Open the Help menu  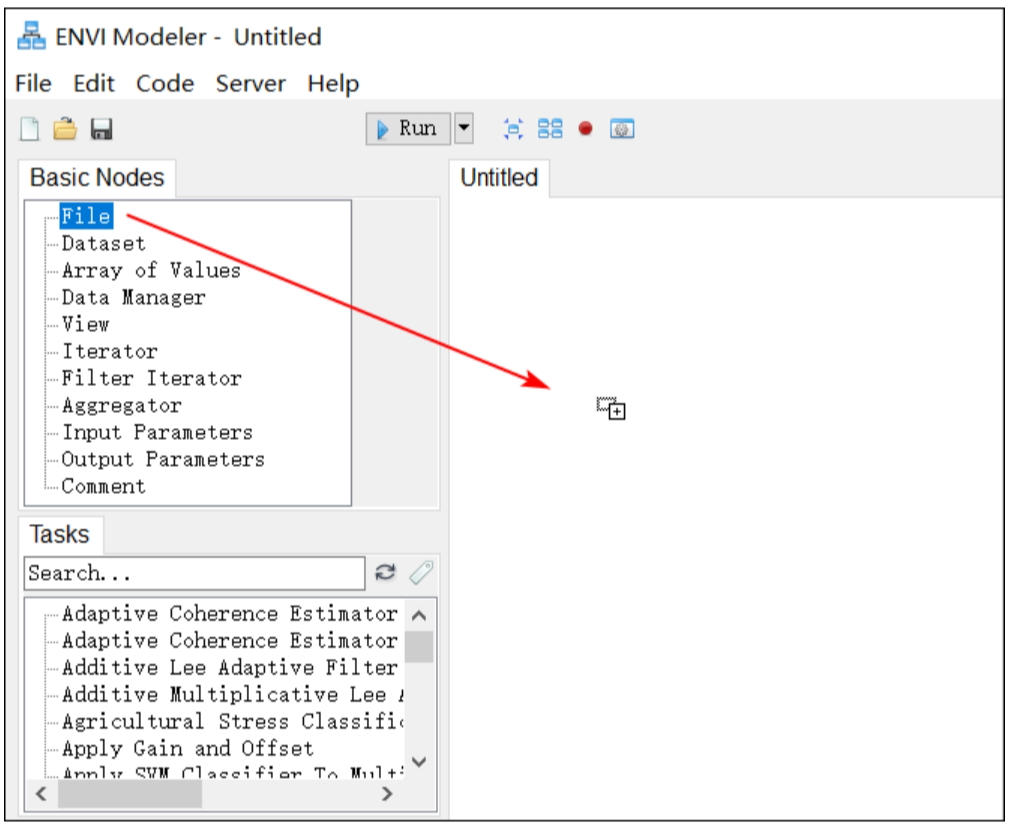pyautogui.click(x=334, y=83)
